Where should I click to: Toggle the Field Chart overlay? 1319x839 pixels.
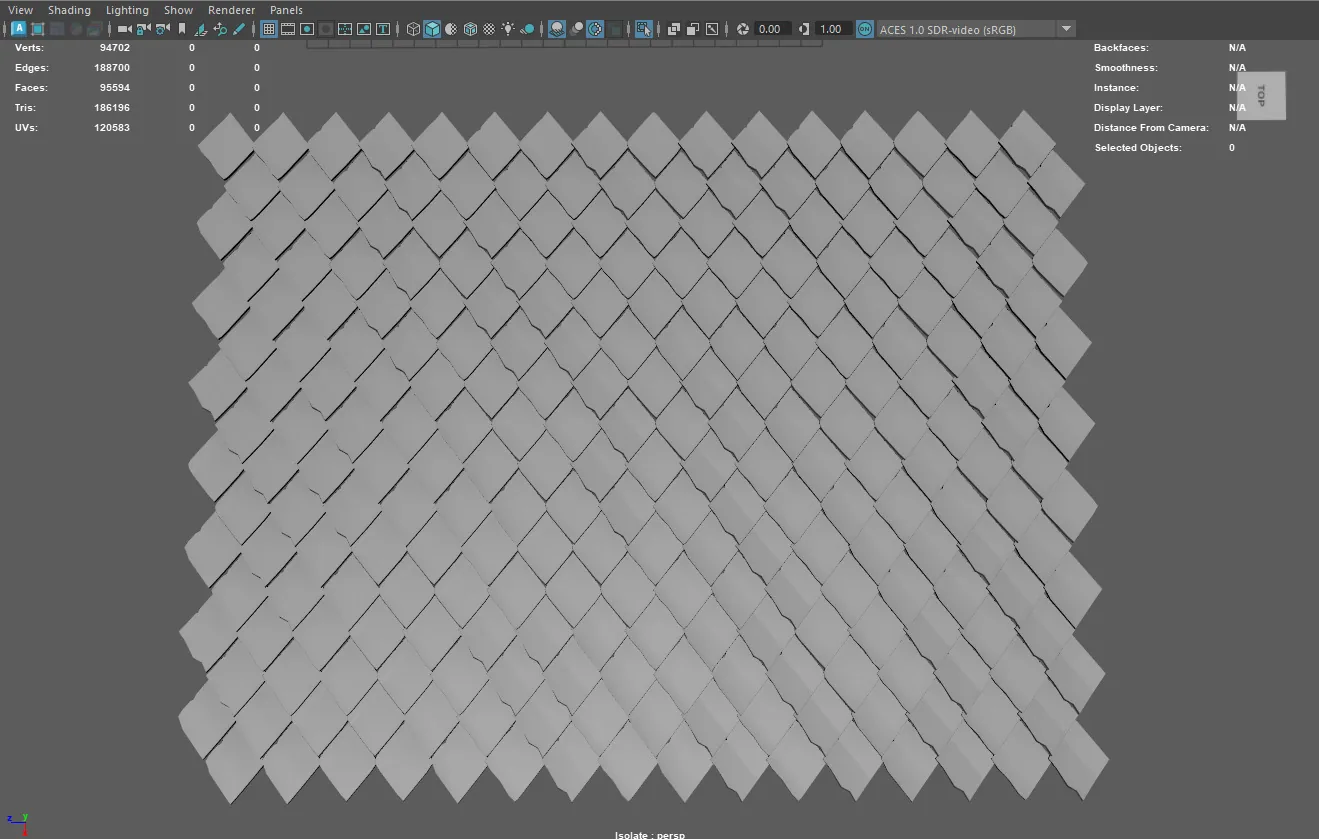pos(344,29)
